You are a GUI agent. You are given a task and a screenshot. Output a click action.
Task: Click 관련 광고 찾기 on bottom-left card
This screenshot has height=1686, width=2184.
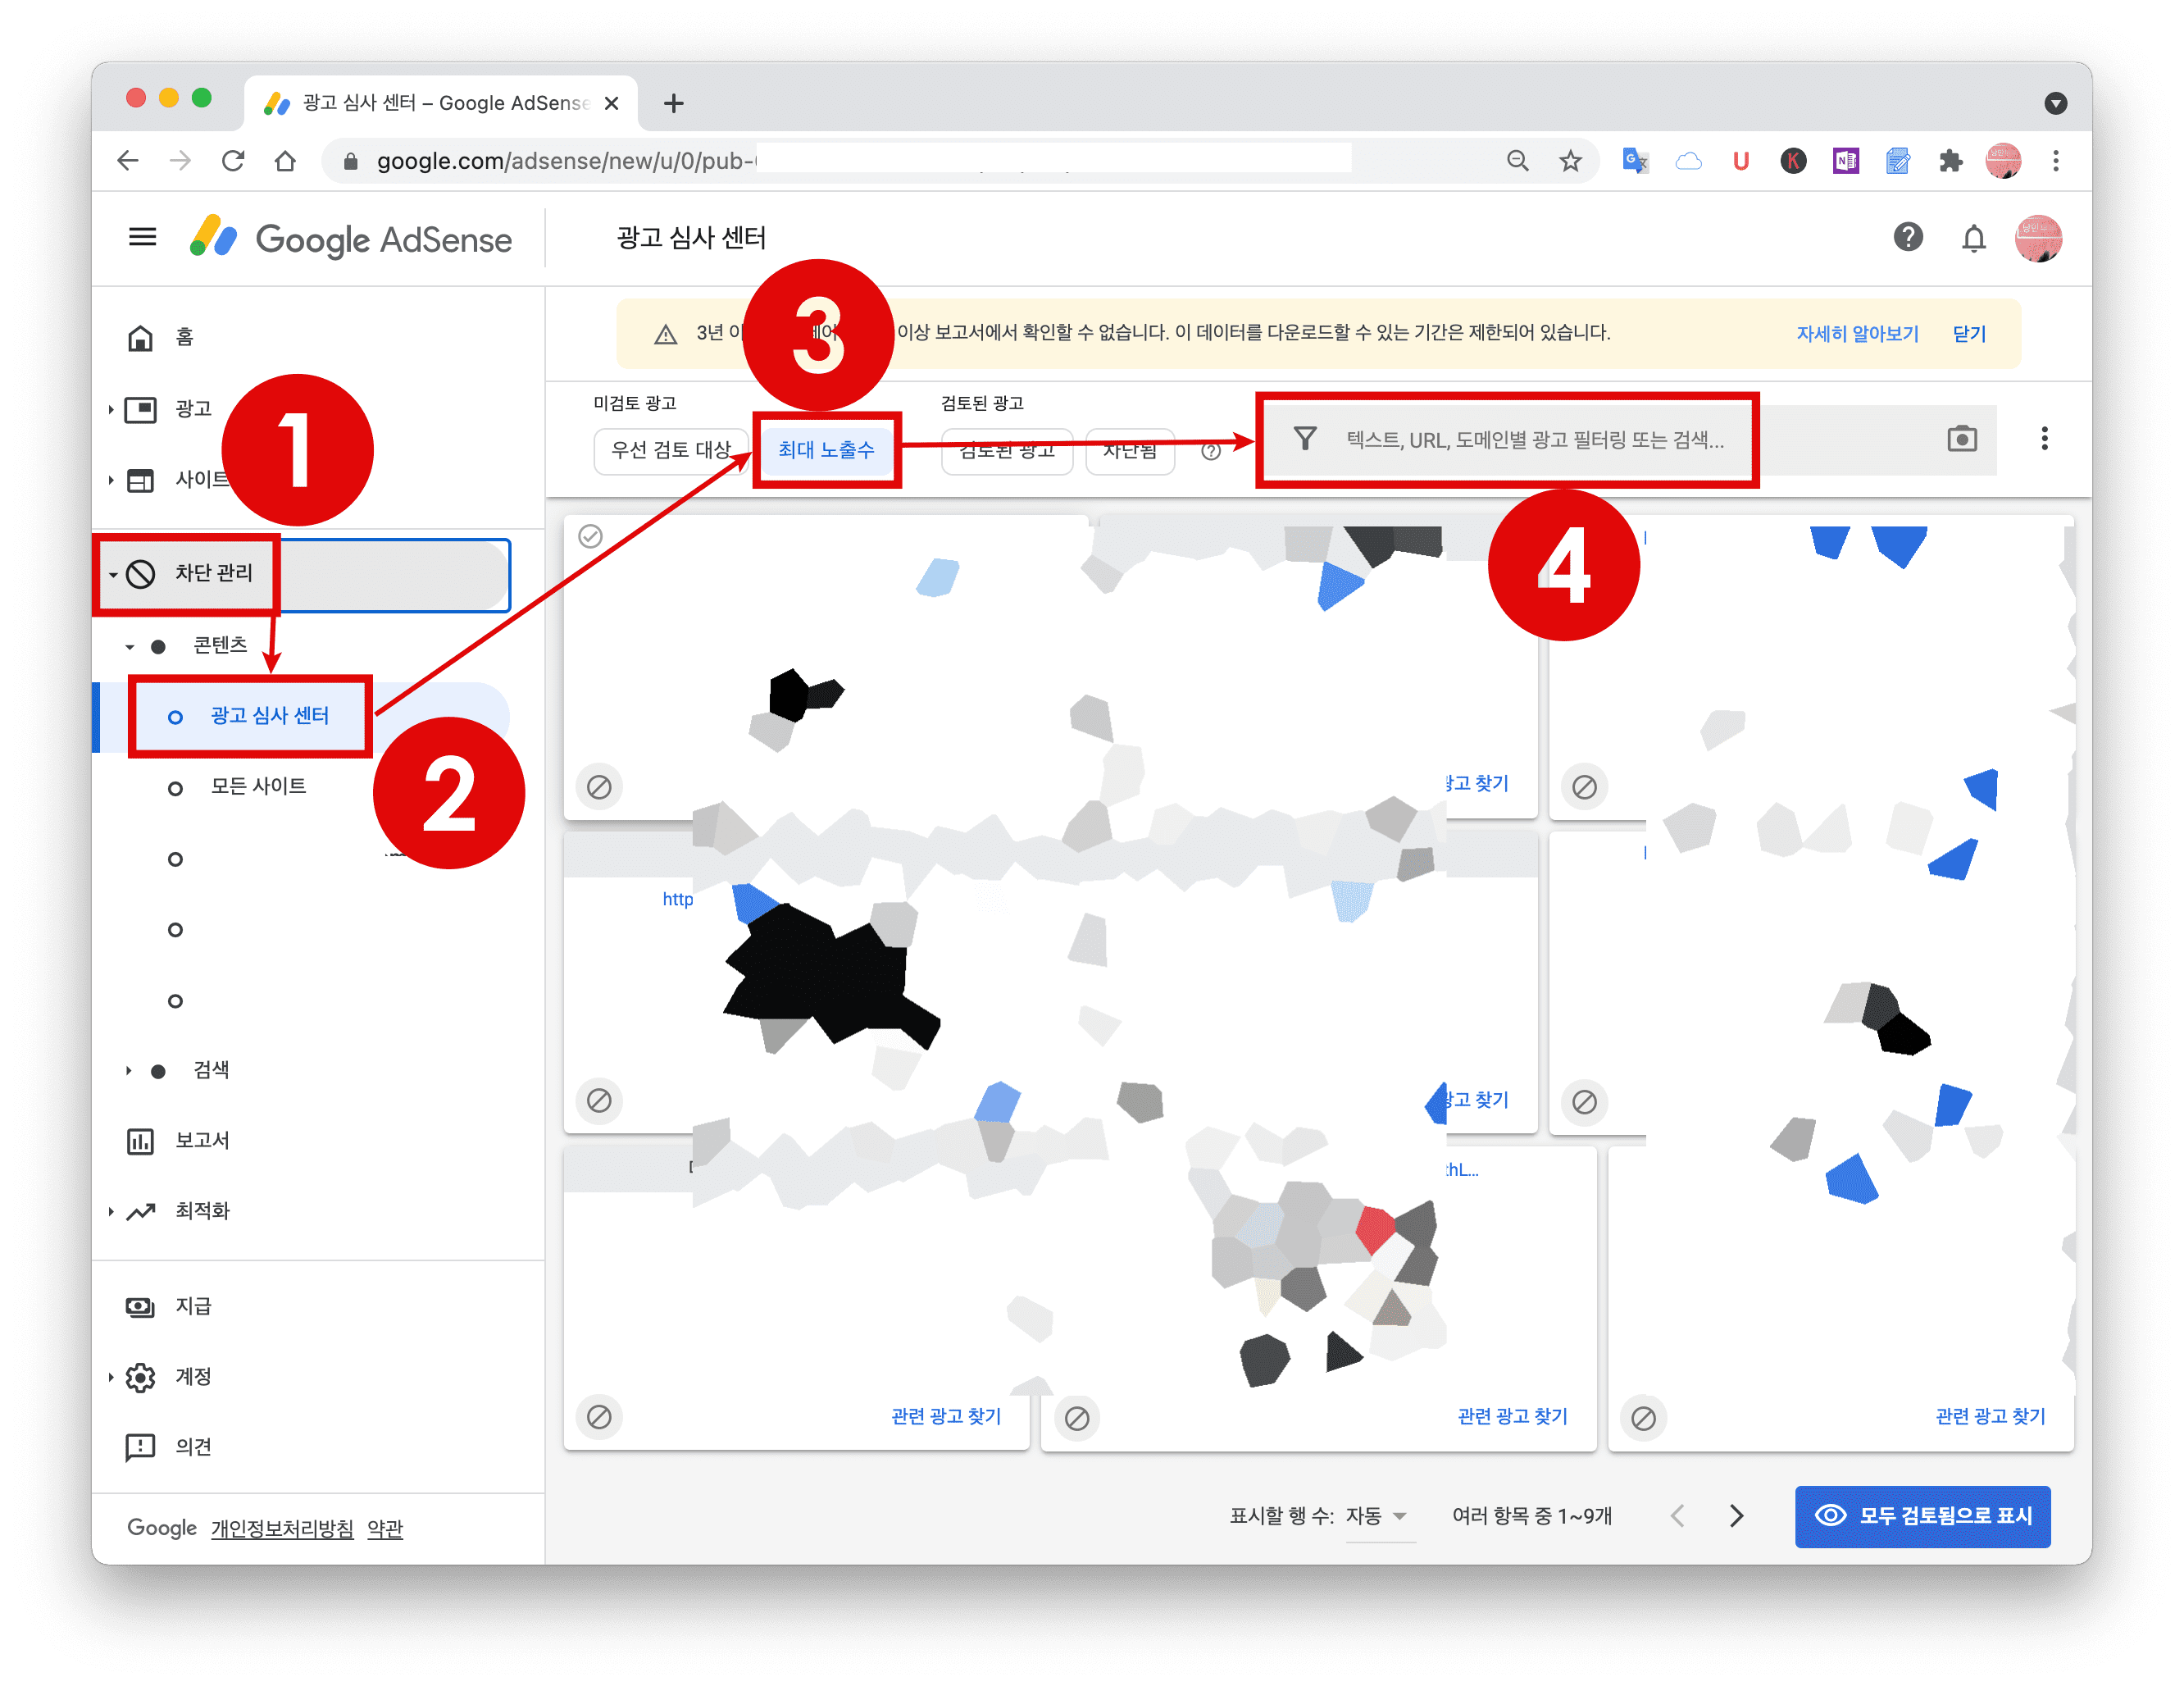coord(945,1416)
